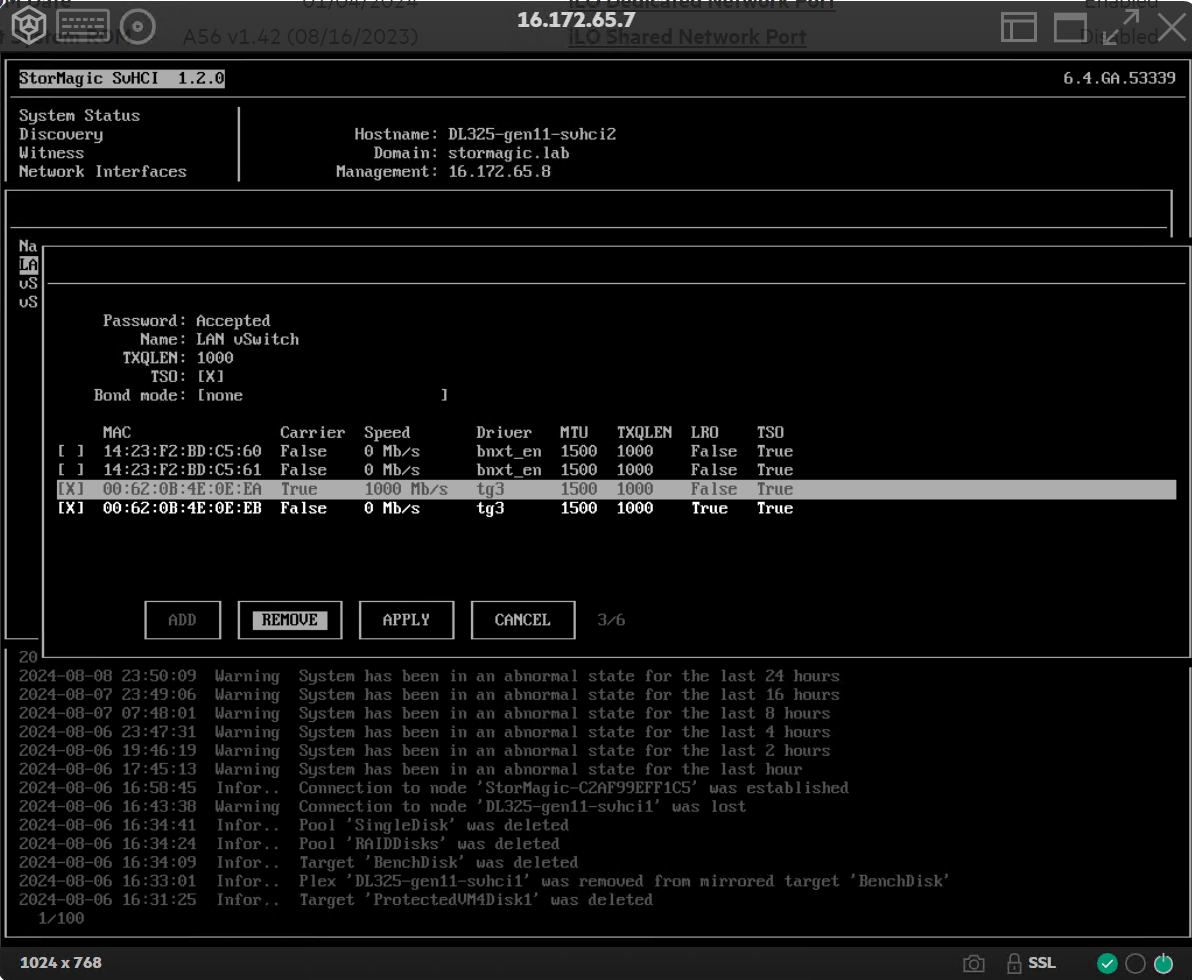Select Network Interfaces menu item
The image size is (1192, 980).
[x=103, y=172]
